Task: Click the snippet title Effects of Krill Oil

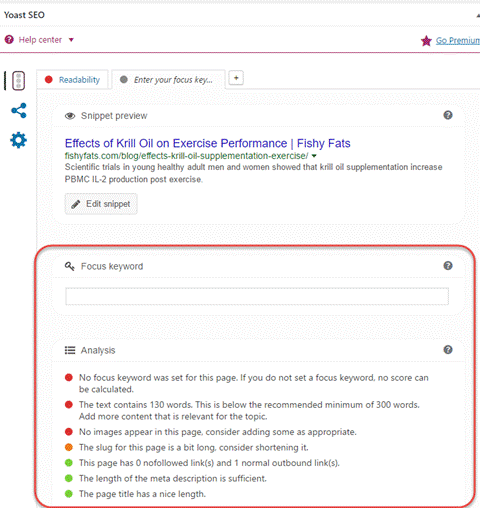Action: pos(207,143)
